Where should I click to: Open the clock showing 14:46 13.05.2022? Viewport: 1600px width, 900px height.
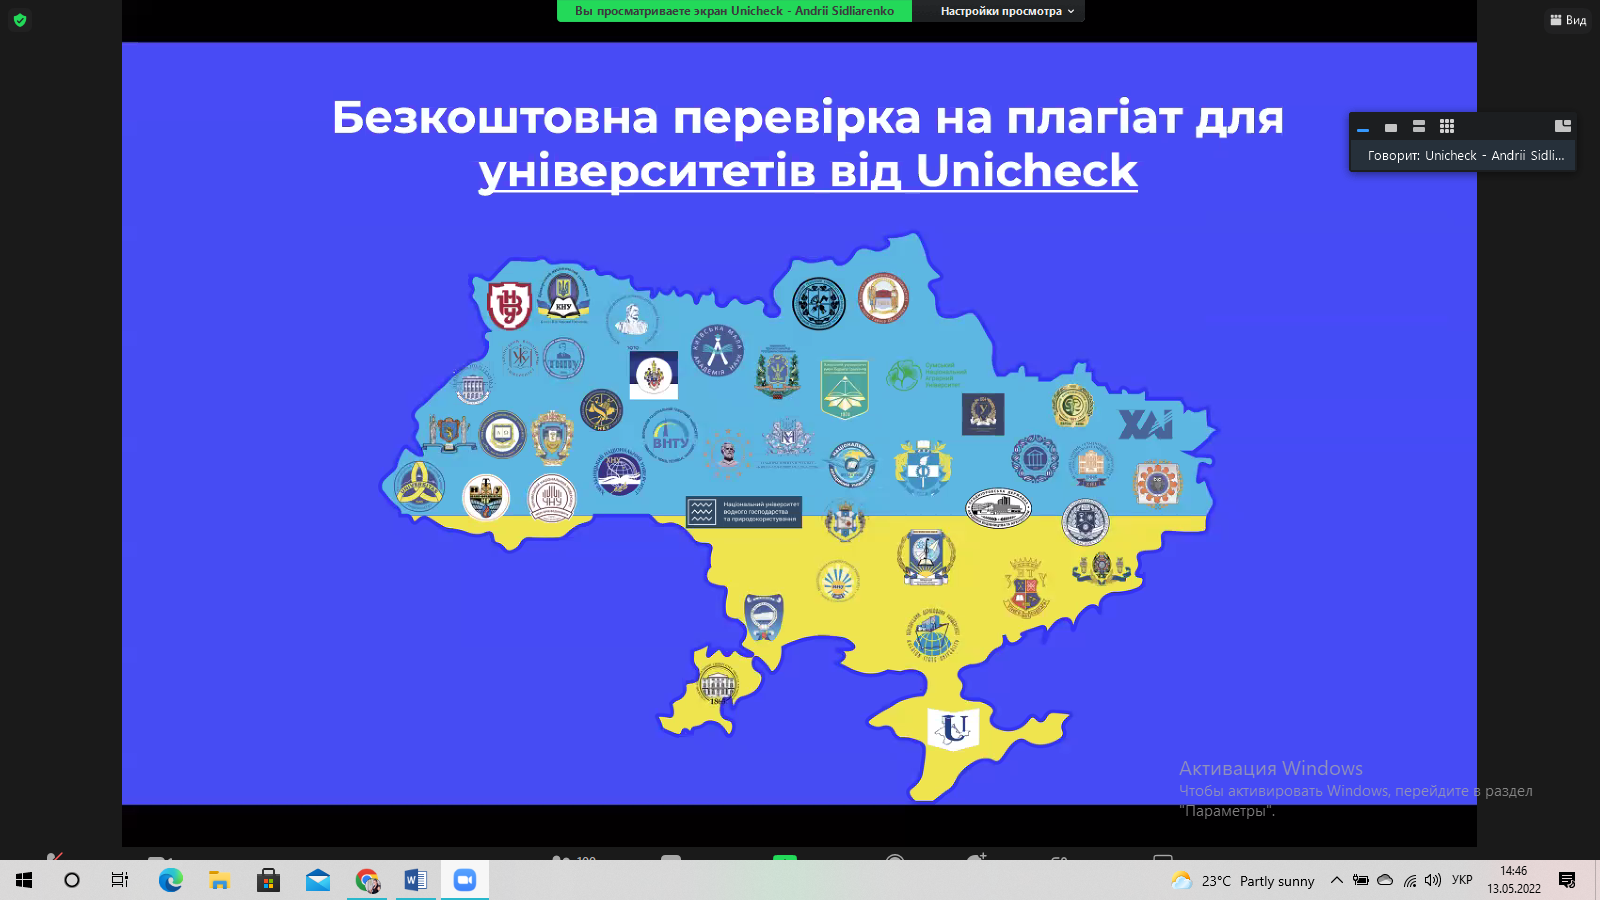tap(1514, 880)
